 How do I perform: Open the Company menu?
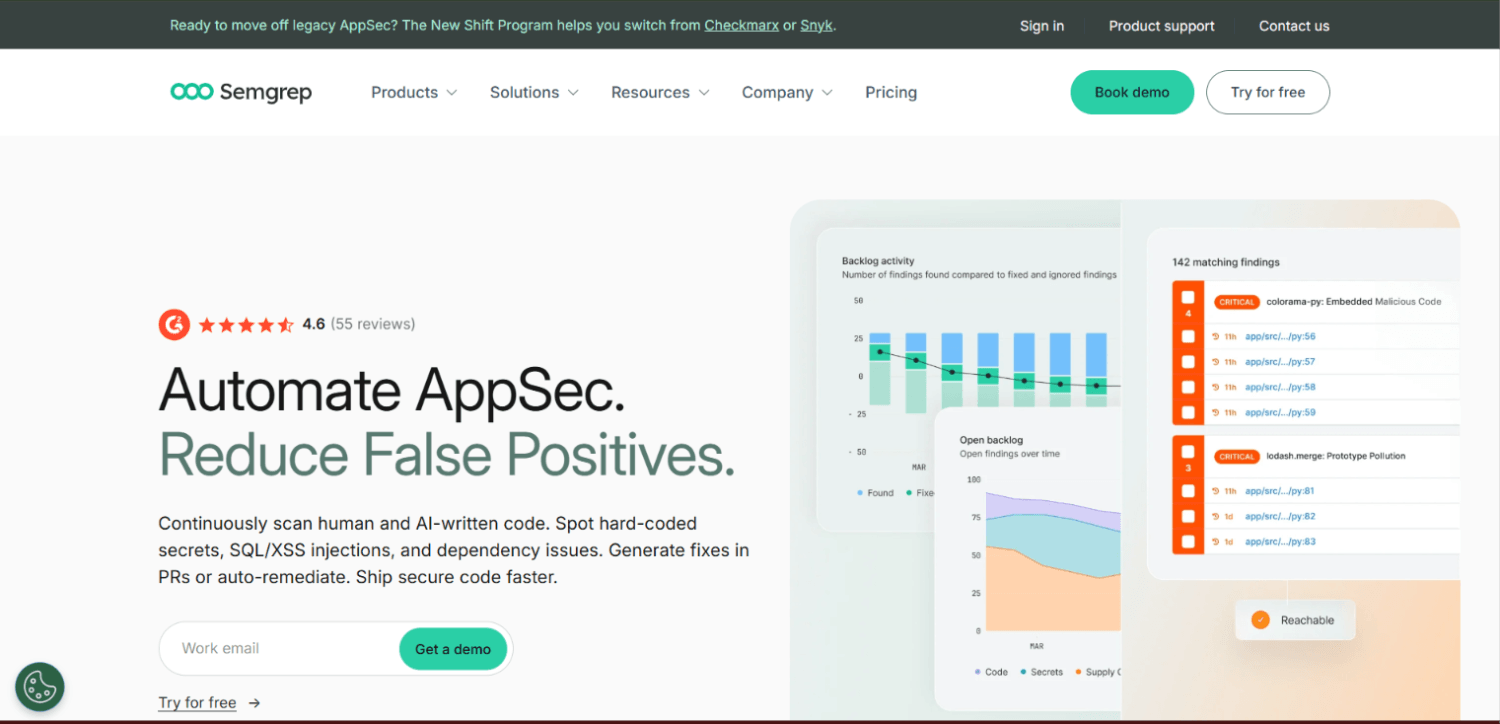coord(787,92)
